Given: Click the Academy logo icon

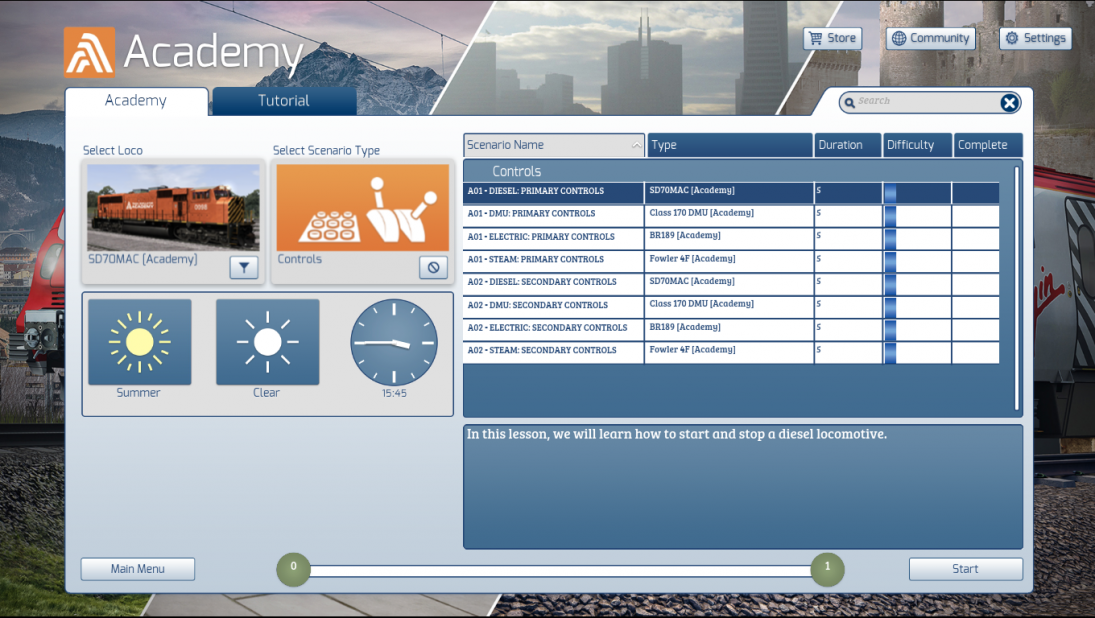Looking at the screenshot, I should [90, 52].
